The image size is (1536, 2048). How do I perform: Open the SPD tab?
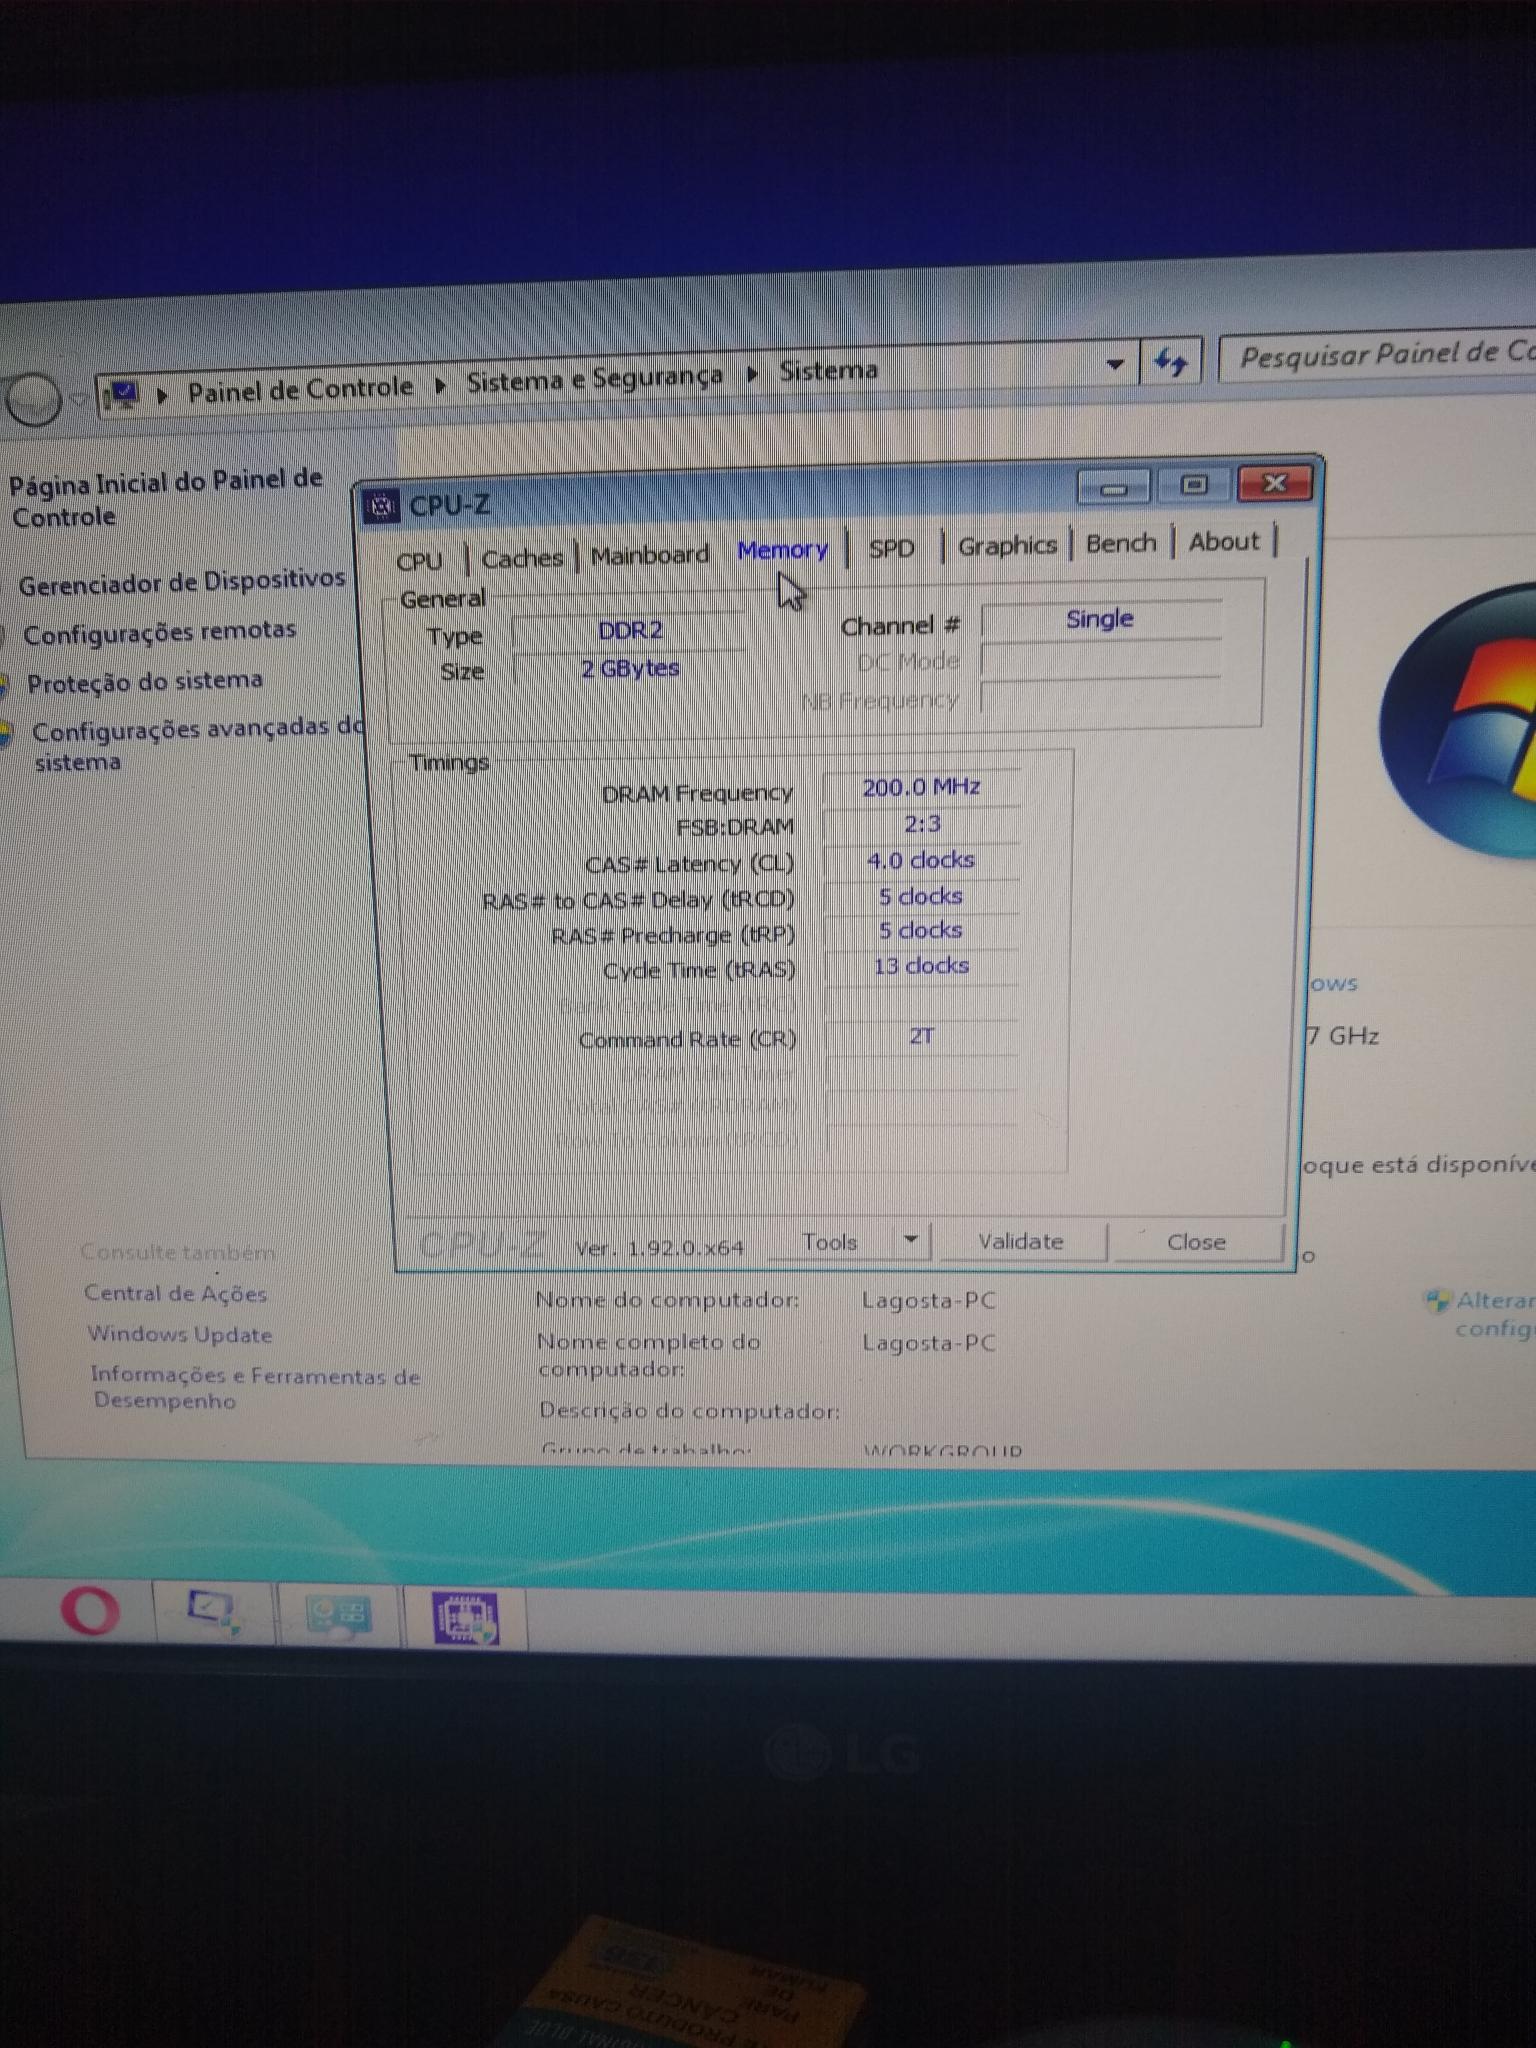891,548
